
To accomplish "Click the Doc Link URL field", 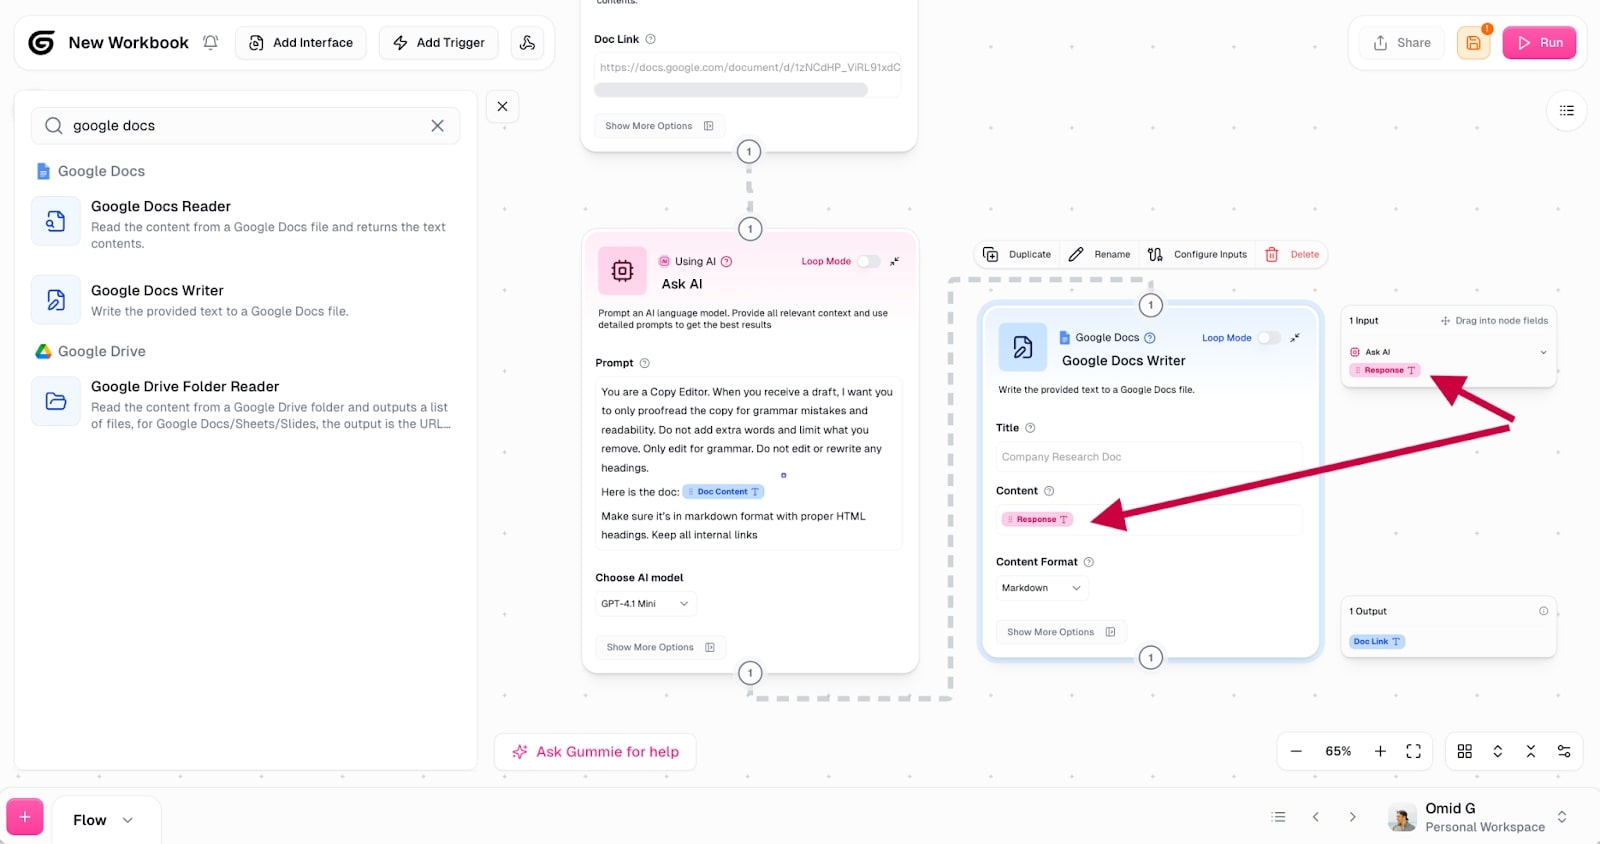I will click(748, 67).
